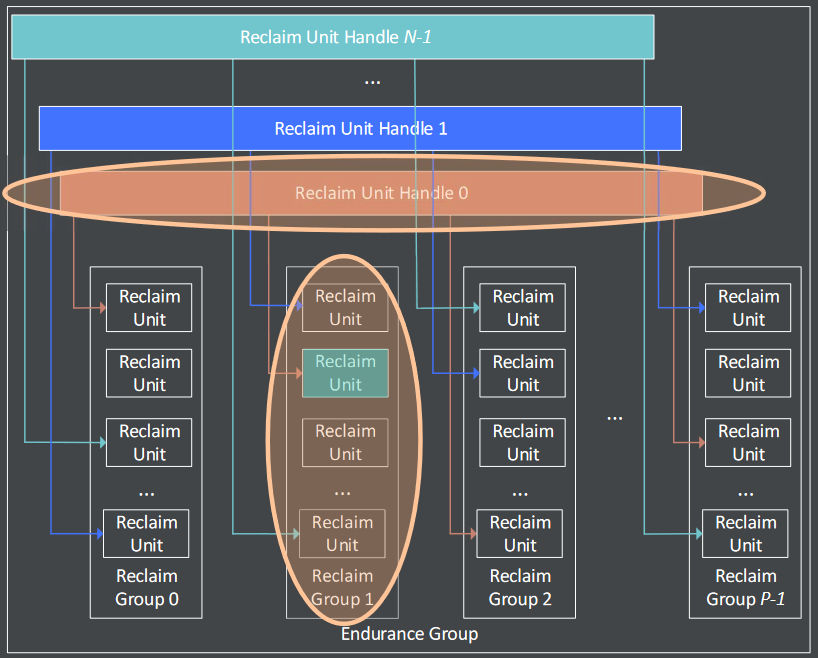Viewport: 818px width, 658px height.
Task: Click the bottom Reclaim Unit in Group P-1
Action: (x=745, y=534)
